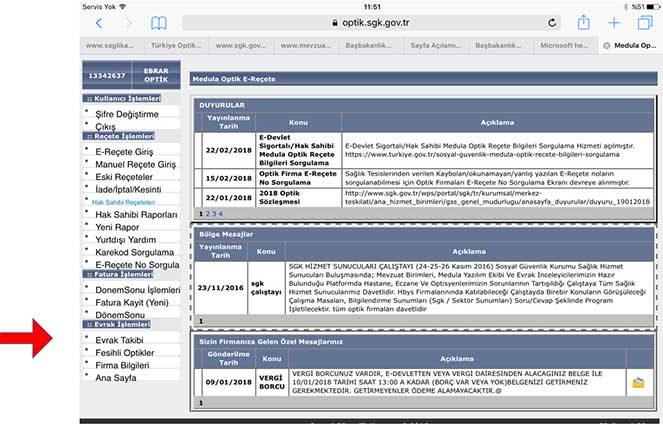The image size is (663, 425).
Task: Open DonemSonu İşlemleri
Action: 138,290
